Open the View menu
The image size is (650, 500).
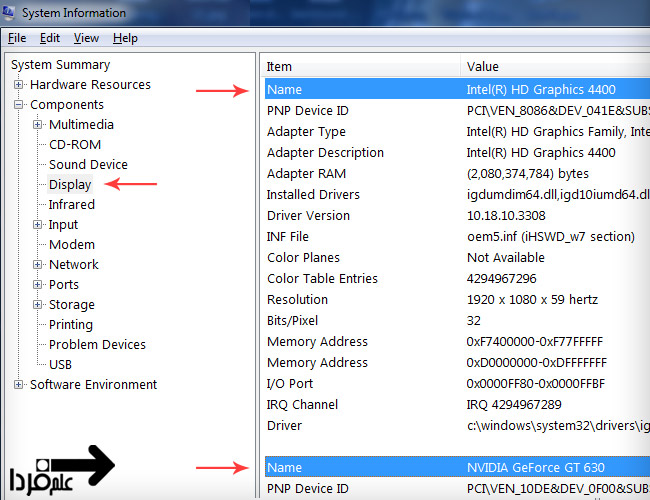pos(86,38)
